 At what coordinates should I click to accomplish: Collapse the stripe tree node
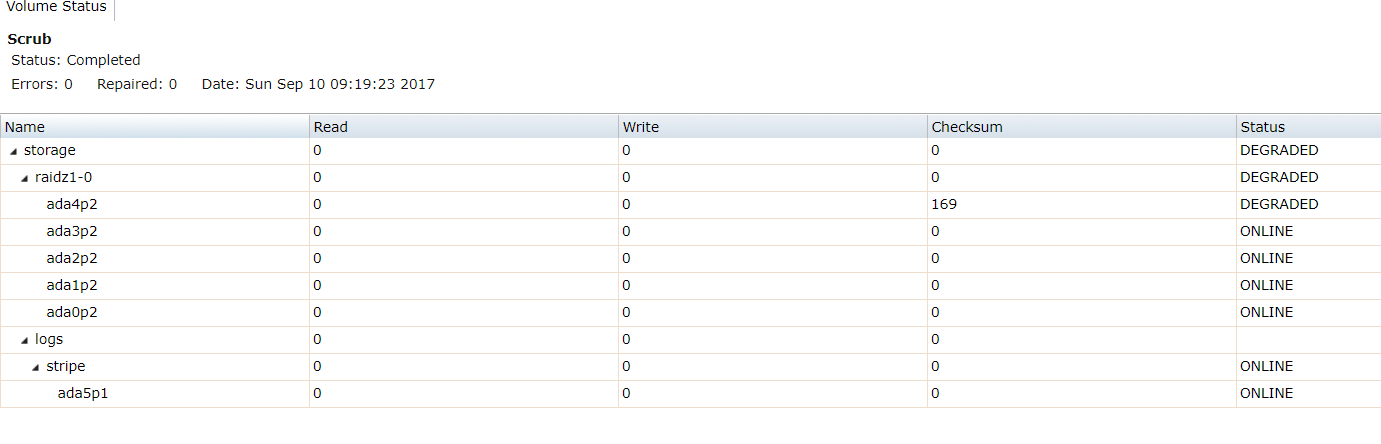point(36,367)
